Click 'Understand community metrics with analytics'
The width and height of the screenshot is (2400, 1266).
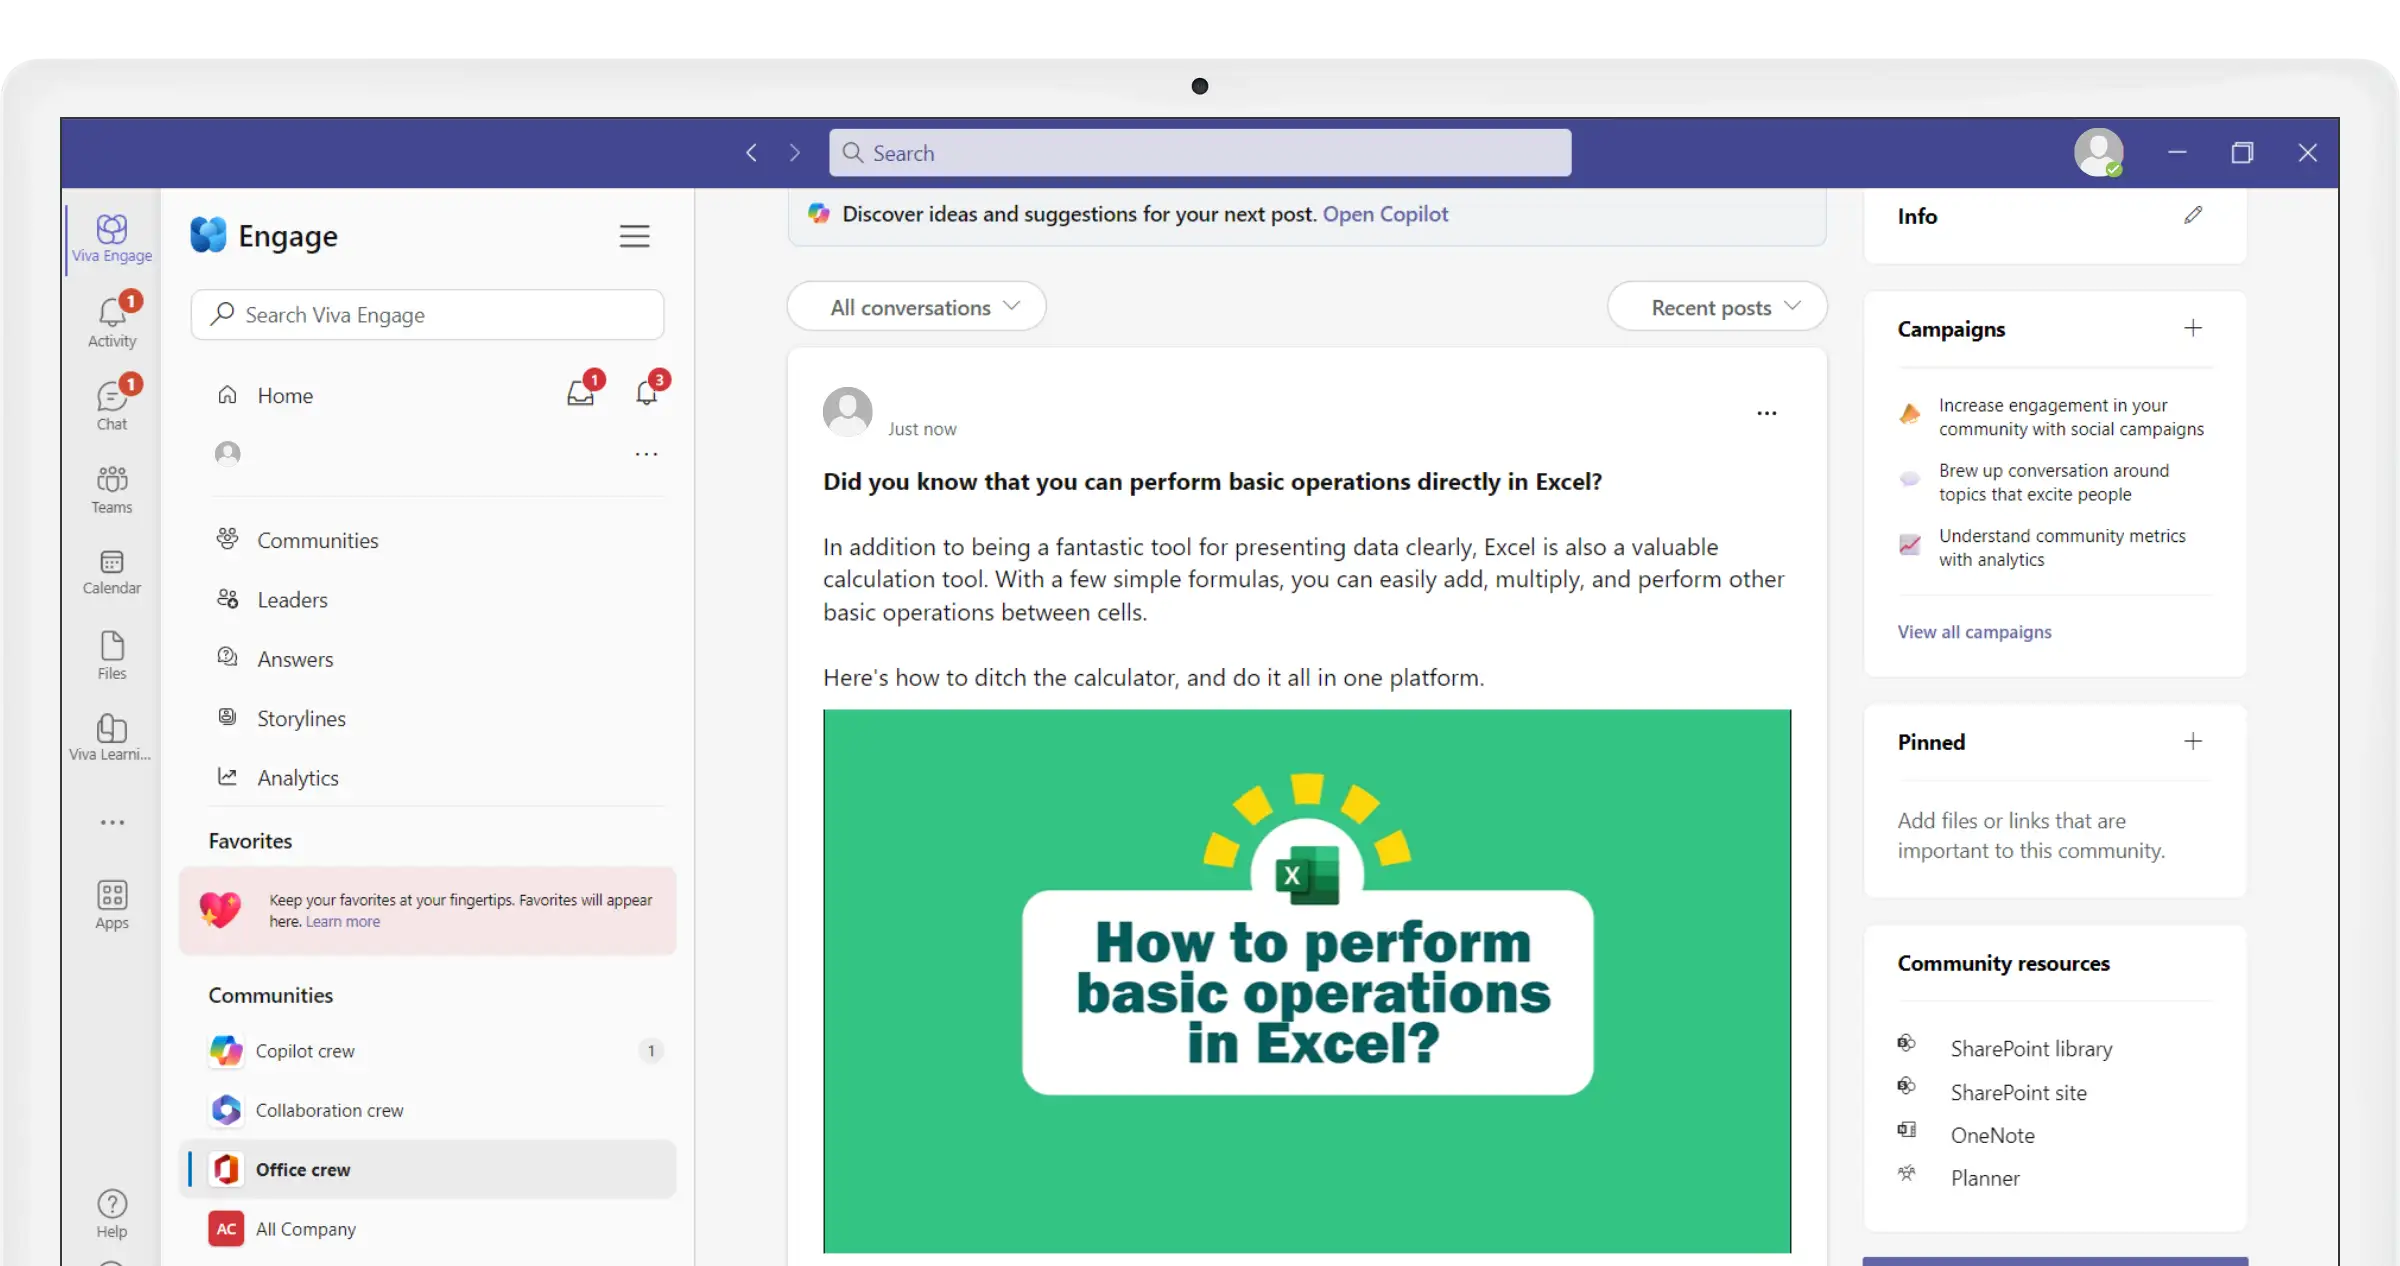coord(2061,548)
